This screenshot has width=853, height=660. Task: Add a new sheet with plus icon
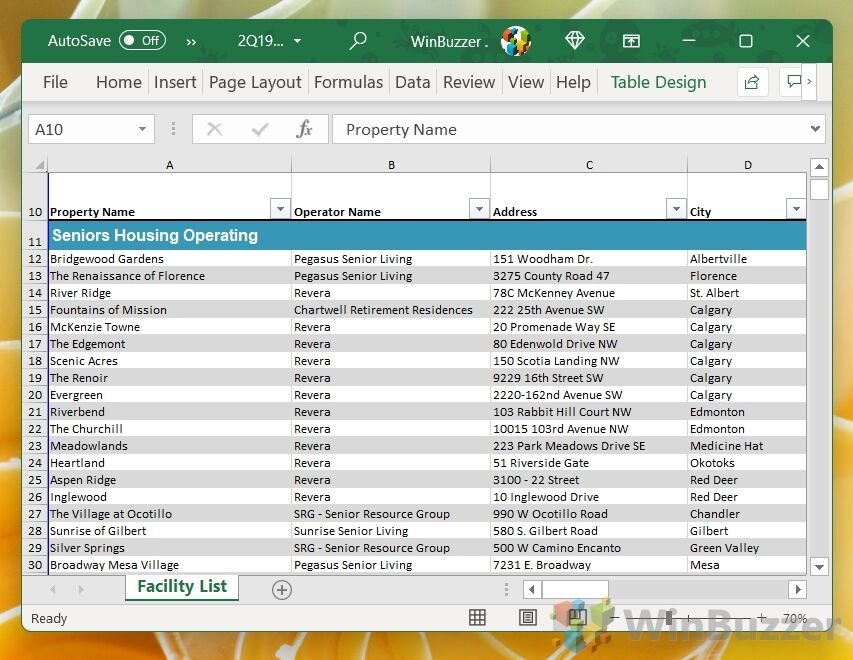(x=282, y=590)
